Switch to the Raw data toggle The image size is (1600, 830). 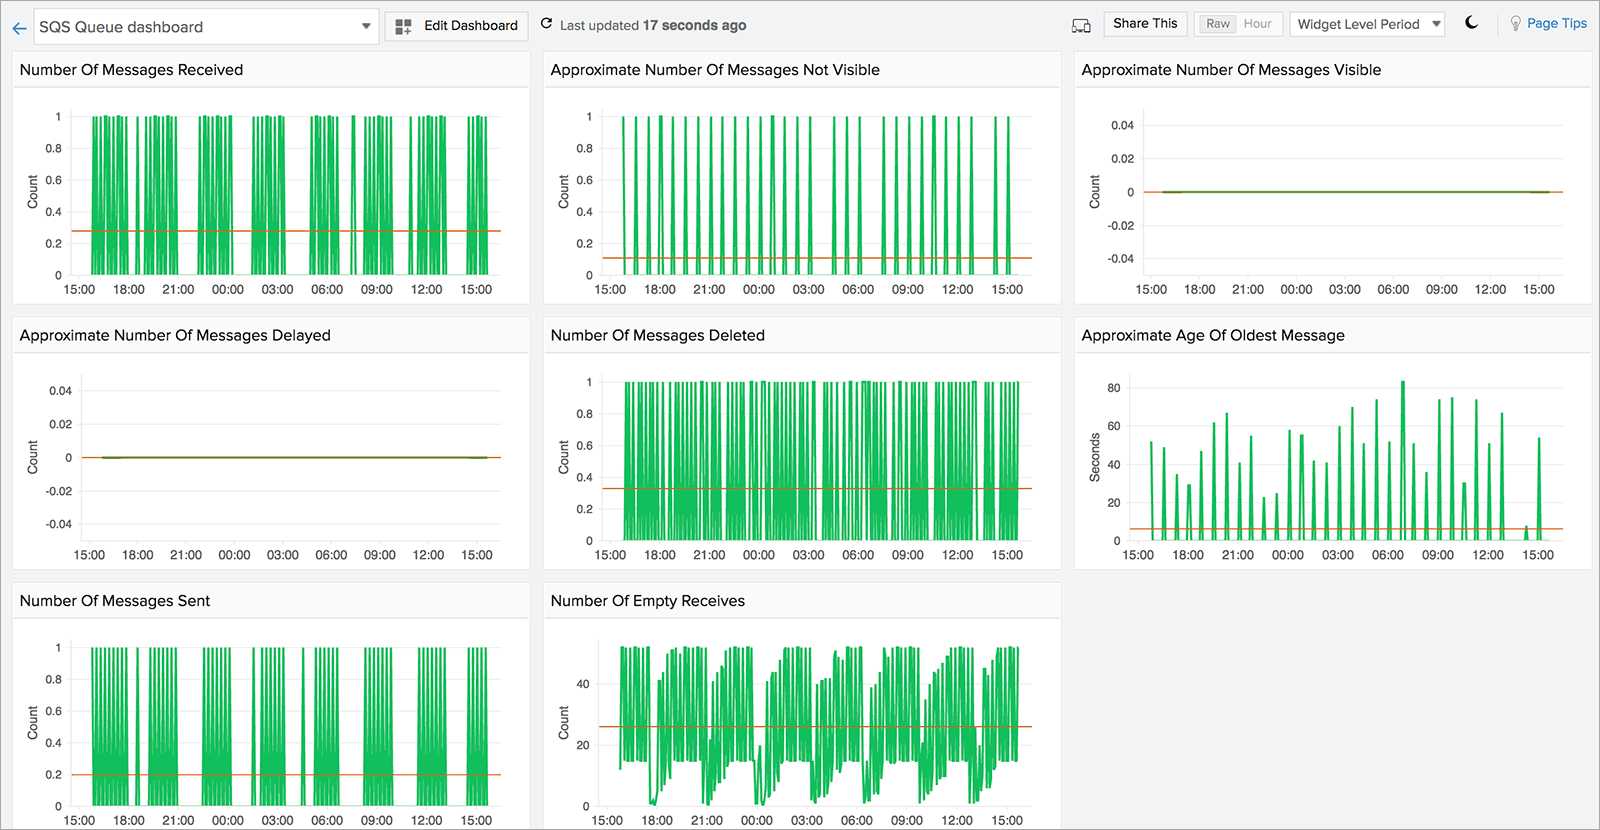coord(1217,24)
